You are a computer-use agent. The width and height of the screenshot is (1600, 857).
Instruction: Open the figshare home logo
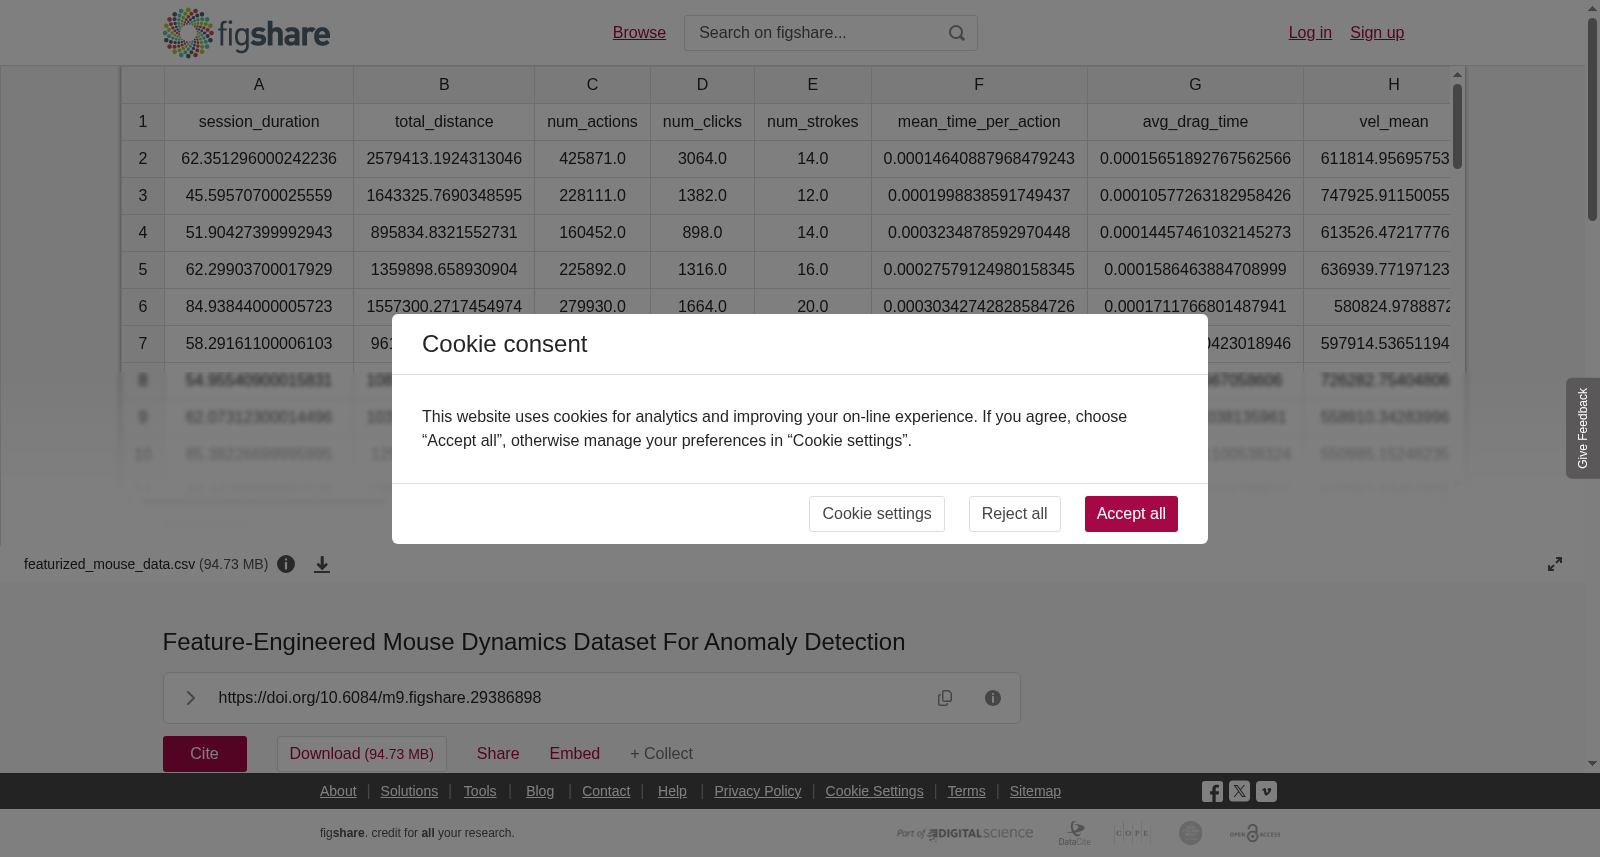(x=246, y=33)
